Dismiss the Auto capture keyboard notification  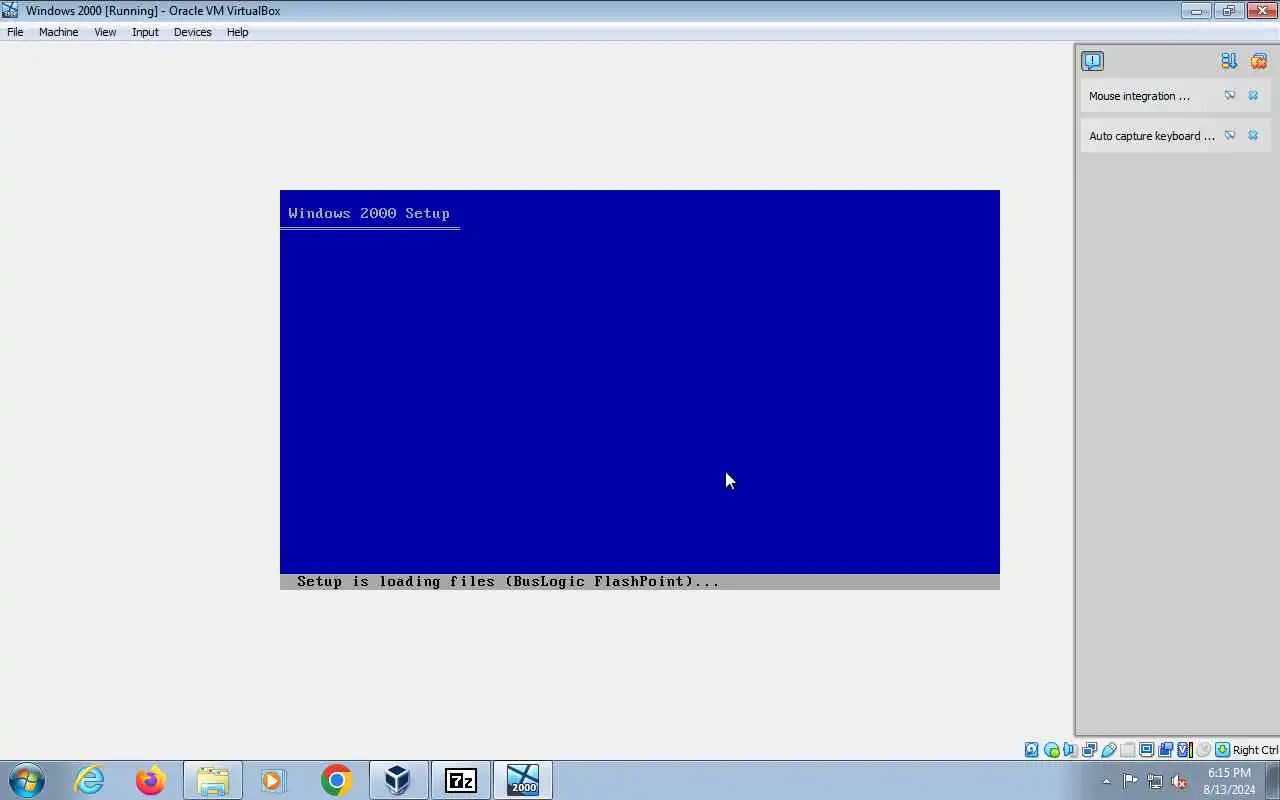tap(1253, 136)
